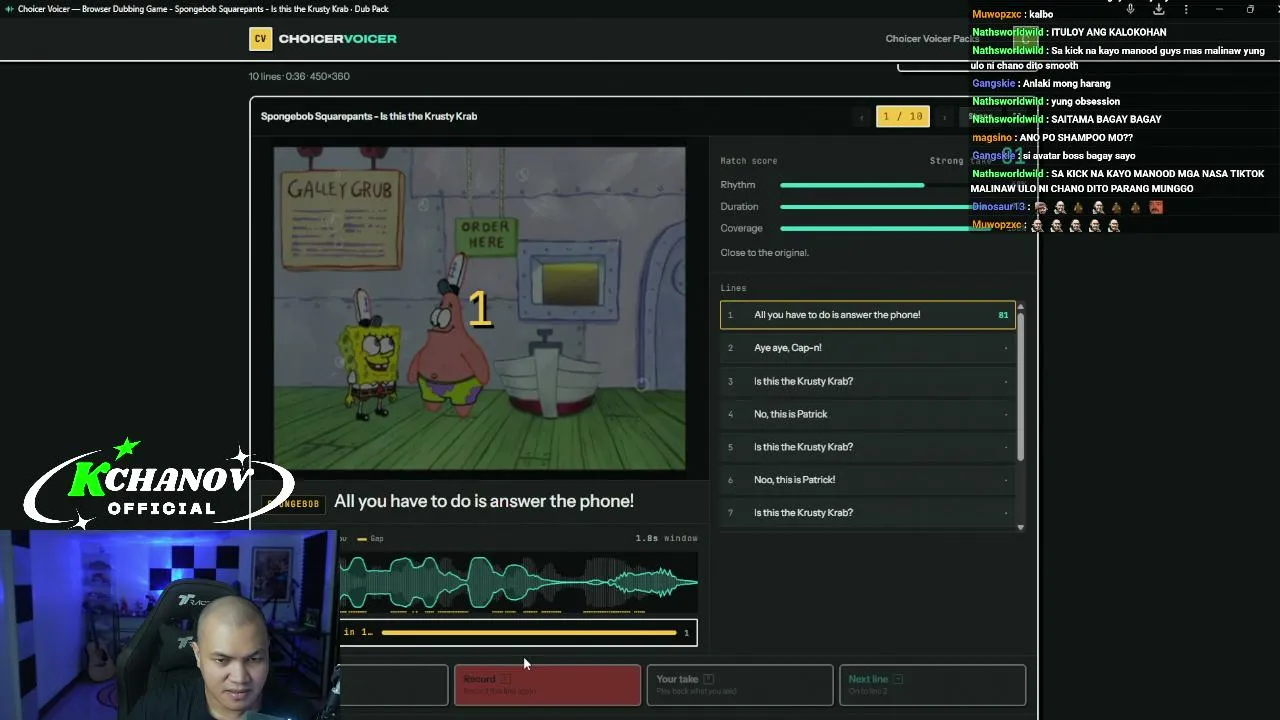Screen dimensions: 1280x720
Task: Select line 2 'Aye aye, Cap-n!'
Action: (867, 348)
